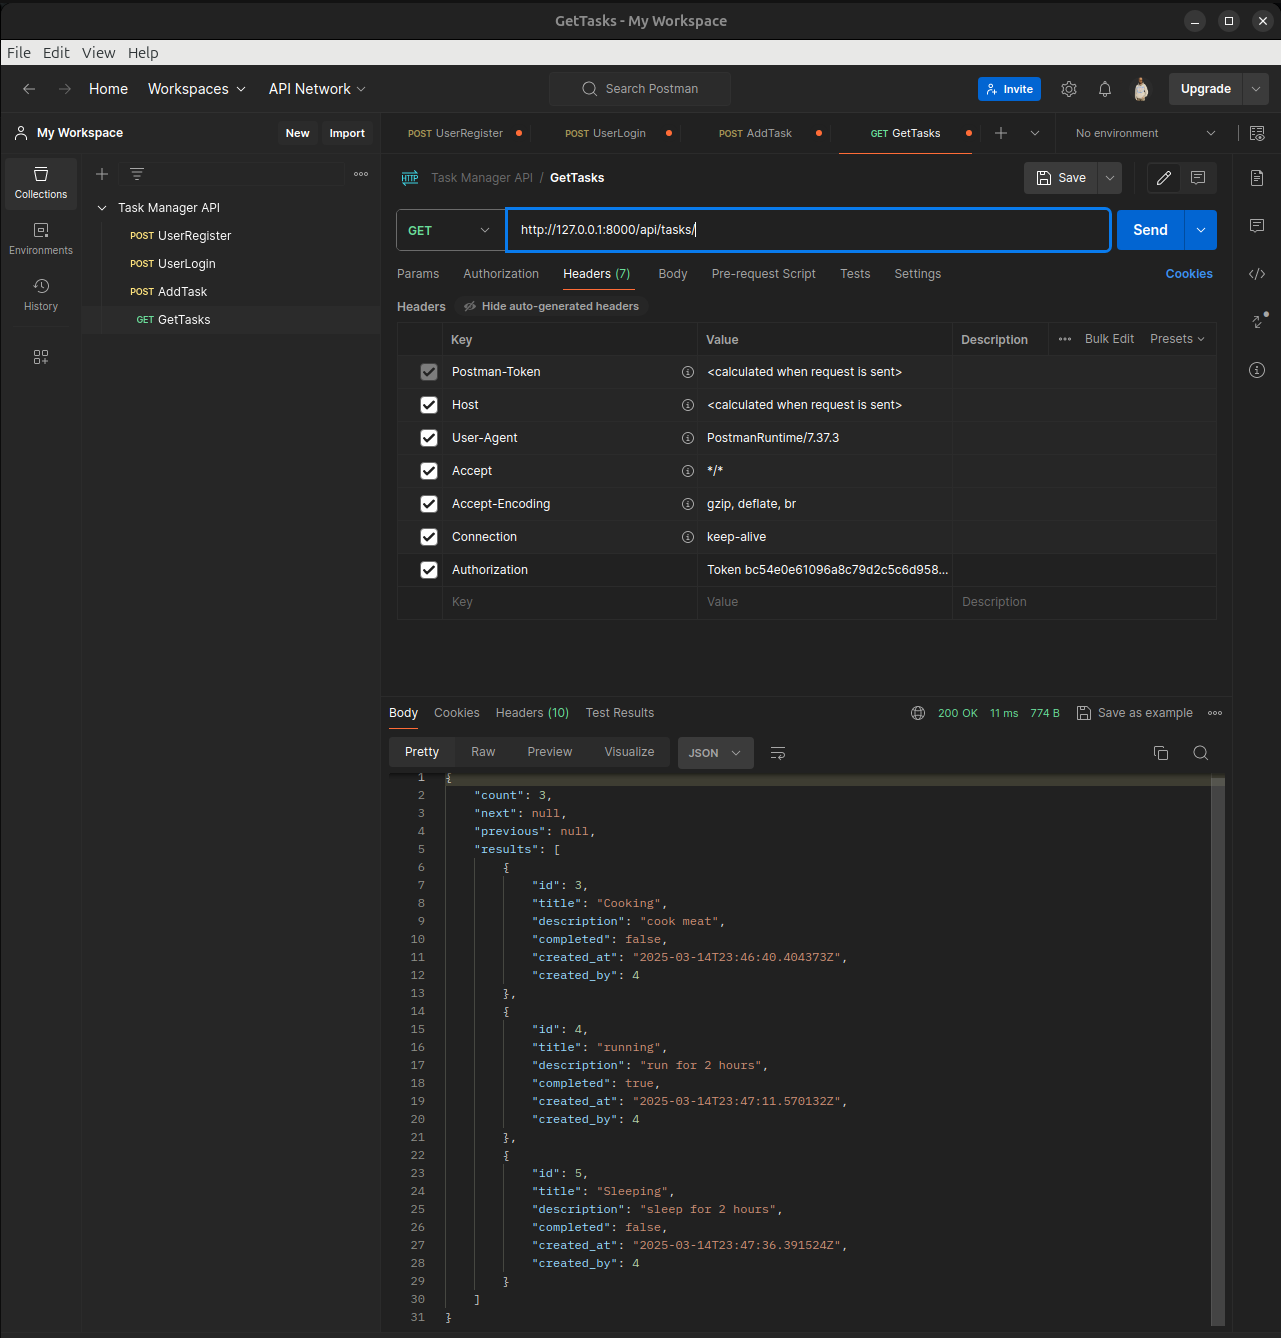Switch to the Authorization request tab
1281x1338 pixels.
(x=501, y=274)
